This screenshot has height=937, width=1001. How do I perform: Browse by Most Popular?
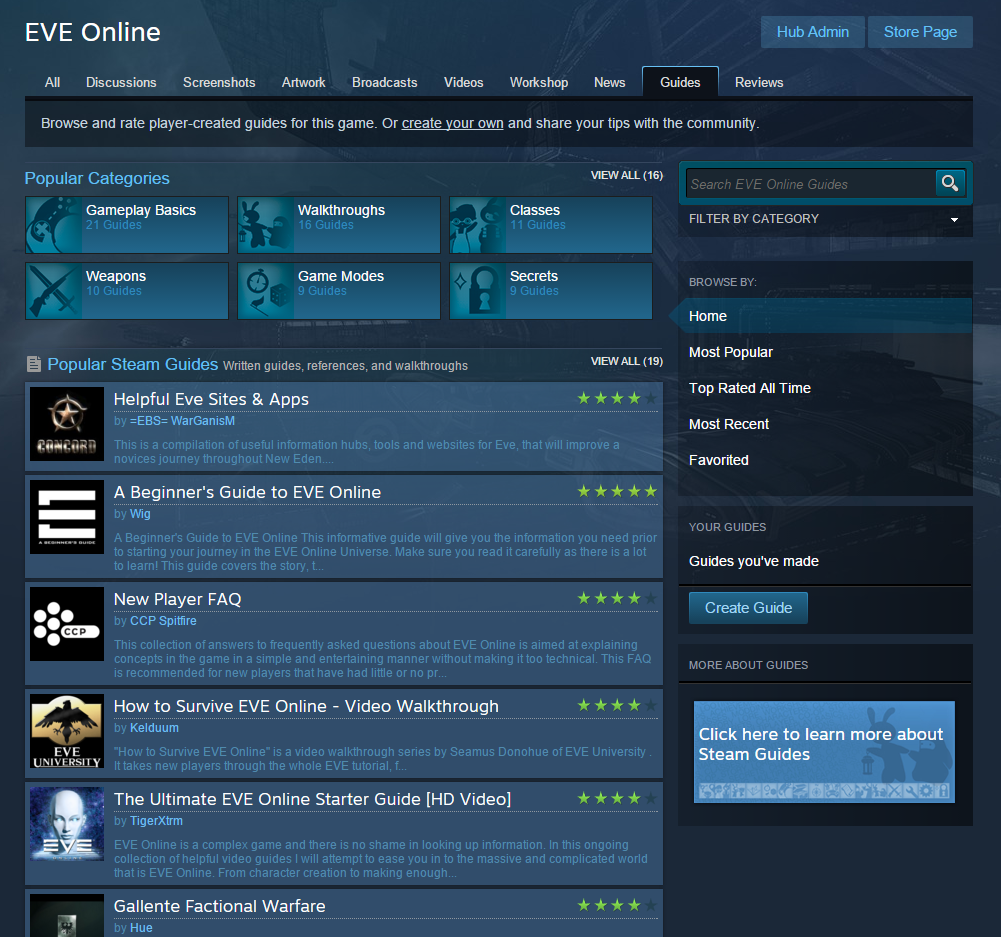(730, 352)
